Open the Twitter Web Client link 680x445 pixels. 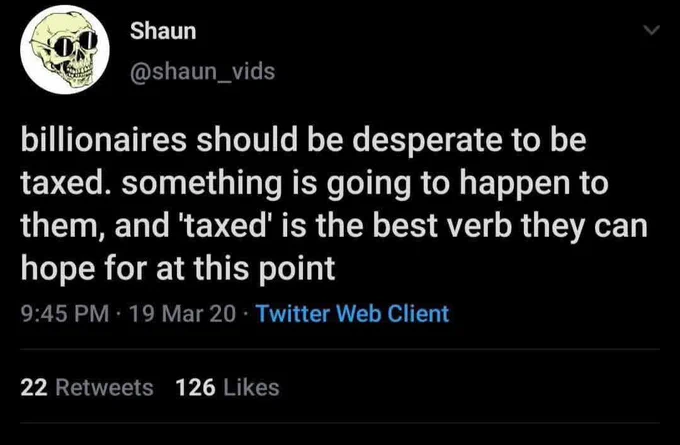(x=353, y=314)
